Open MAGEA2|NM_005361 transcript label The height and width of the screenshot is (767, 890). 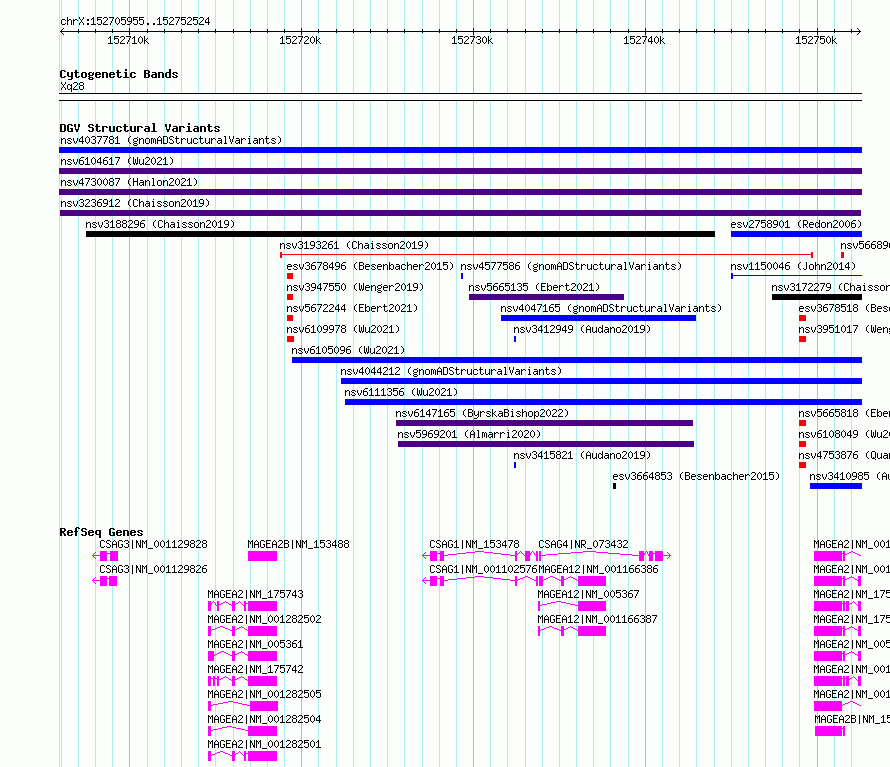click(x=255, y=644)
